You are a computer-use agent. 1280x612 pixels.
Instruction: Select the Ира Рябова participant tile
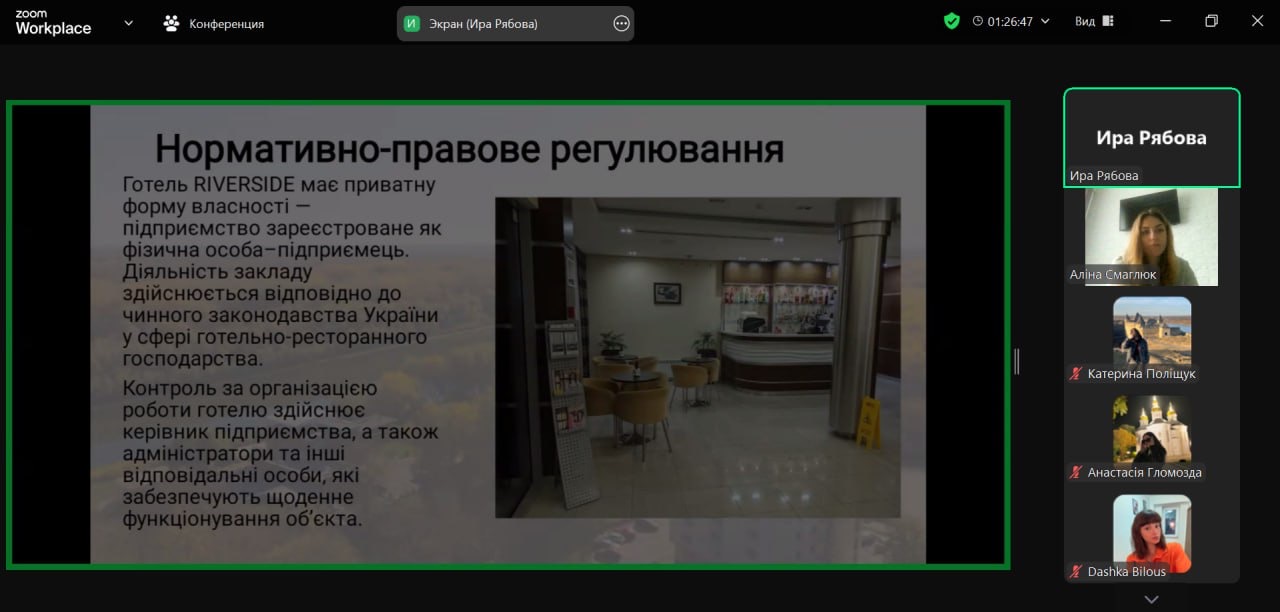pyautogui.click(x=1152, y=138)
